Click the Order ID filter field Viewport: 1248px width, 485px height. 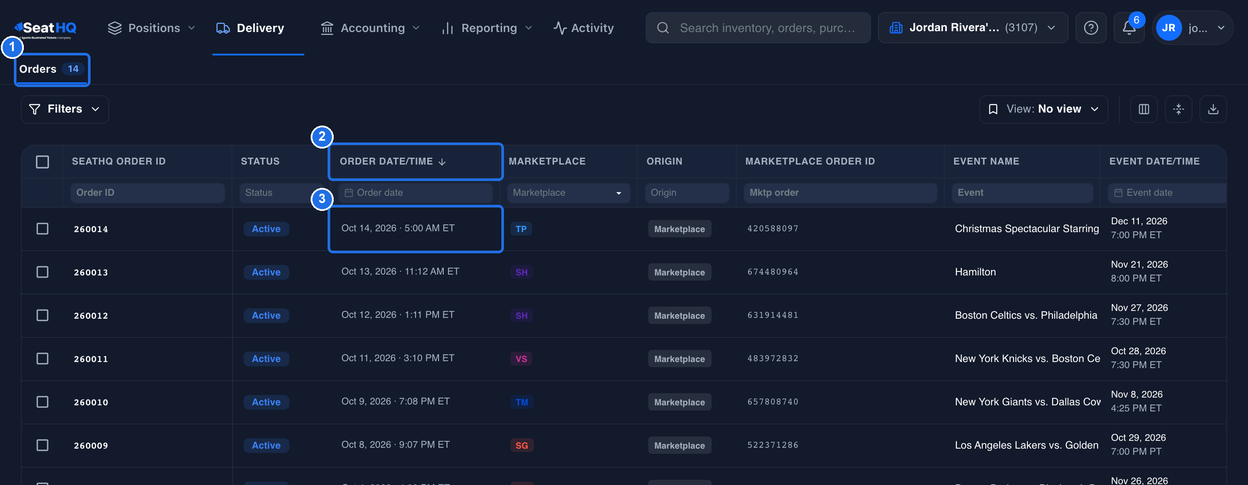(x=149, y=193)
